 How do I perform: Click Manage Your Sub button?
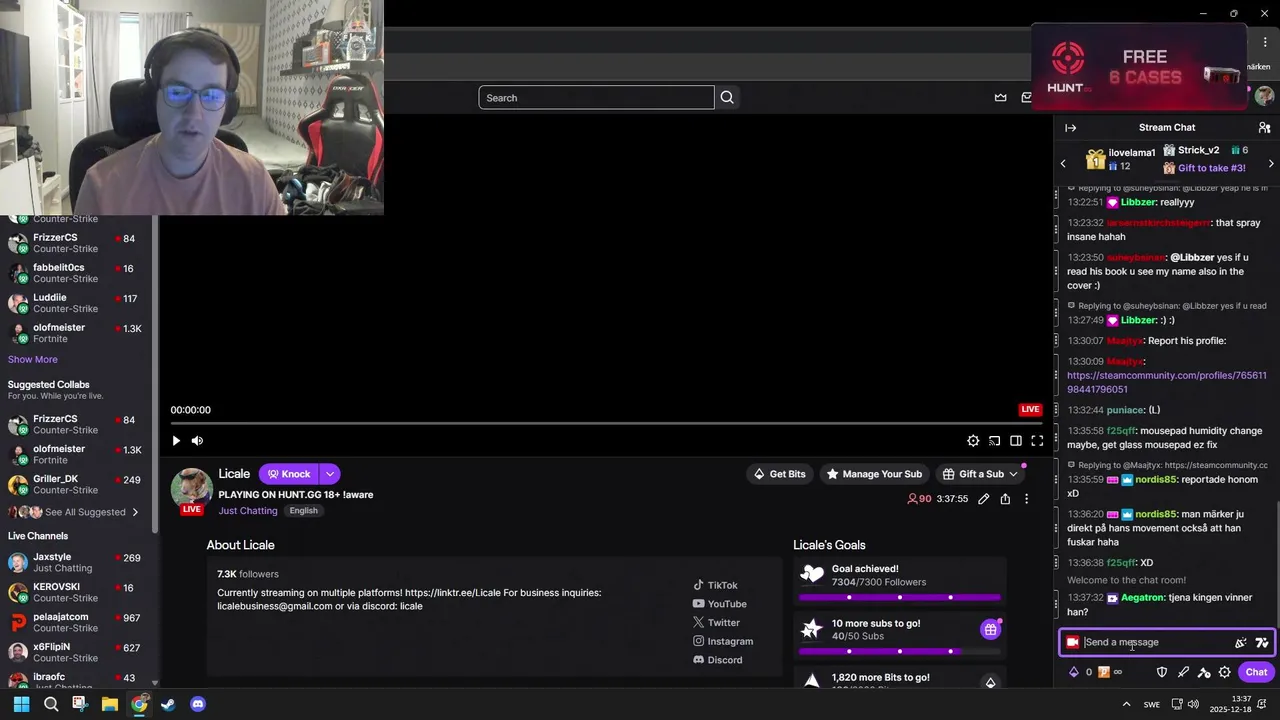point(873,474)
